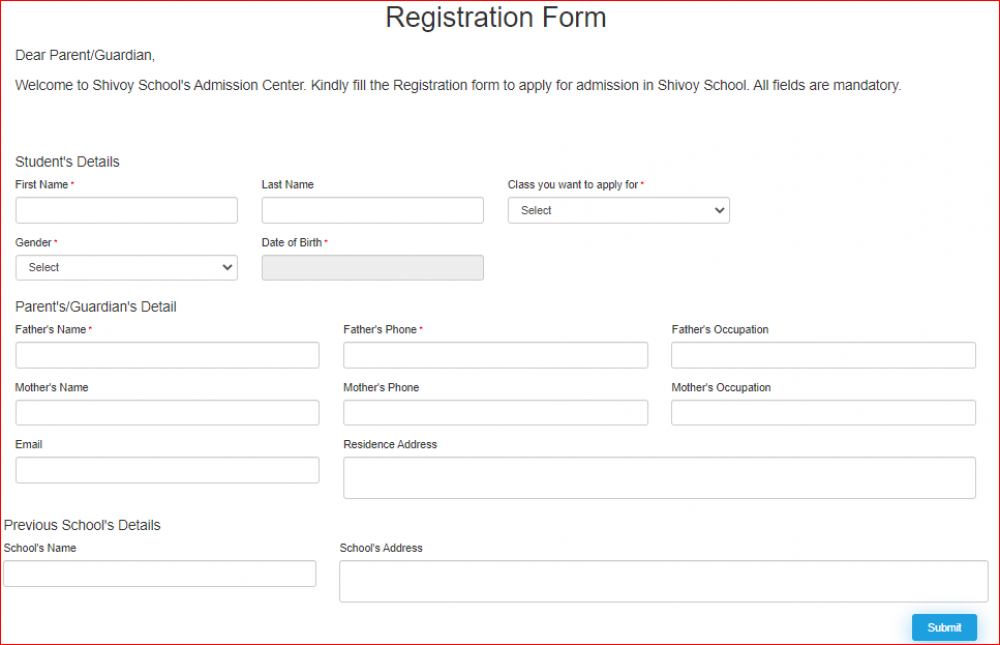Focus the Father's Phone field
Screen dimensions: 1000x645
pos(495,355)
